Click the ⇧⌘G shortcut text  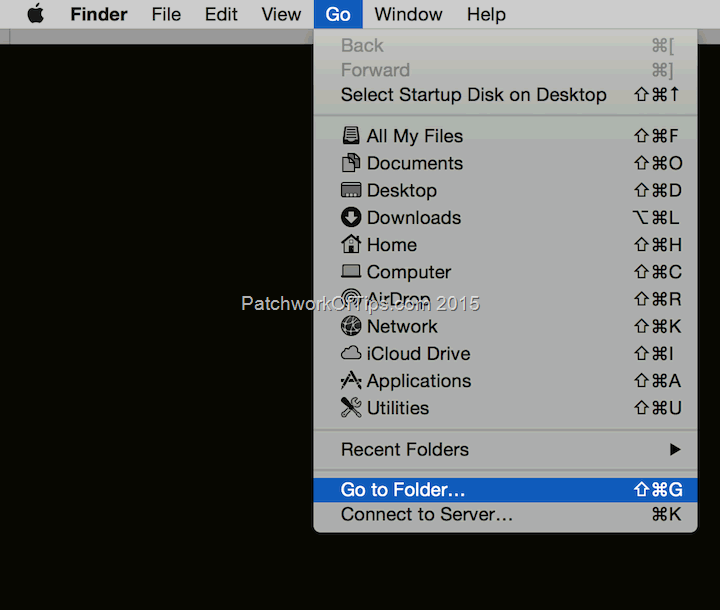pyautogui.click(x=658, y=490)
